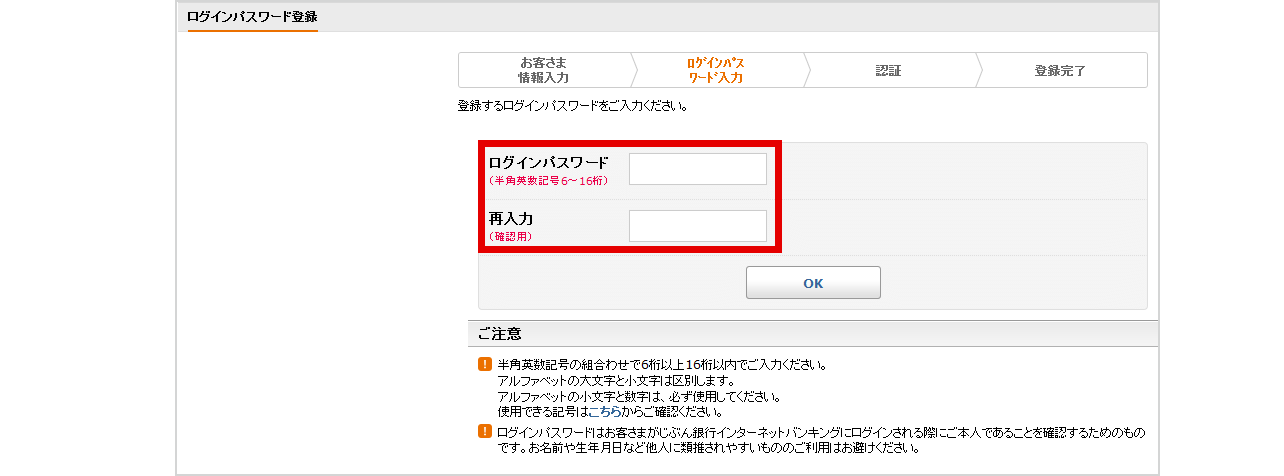Click the note about 生年月日 and guessable passwords
The image size is (1284, 476).
[706, 448]
